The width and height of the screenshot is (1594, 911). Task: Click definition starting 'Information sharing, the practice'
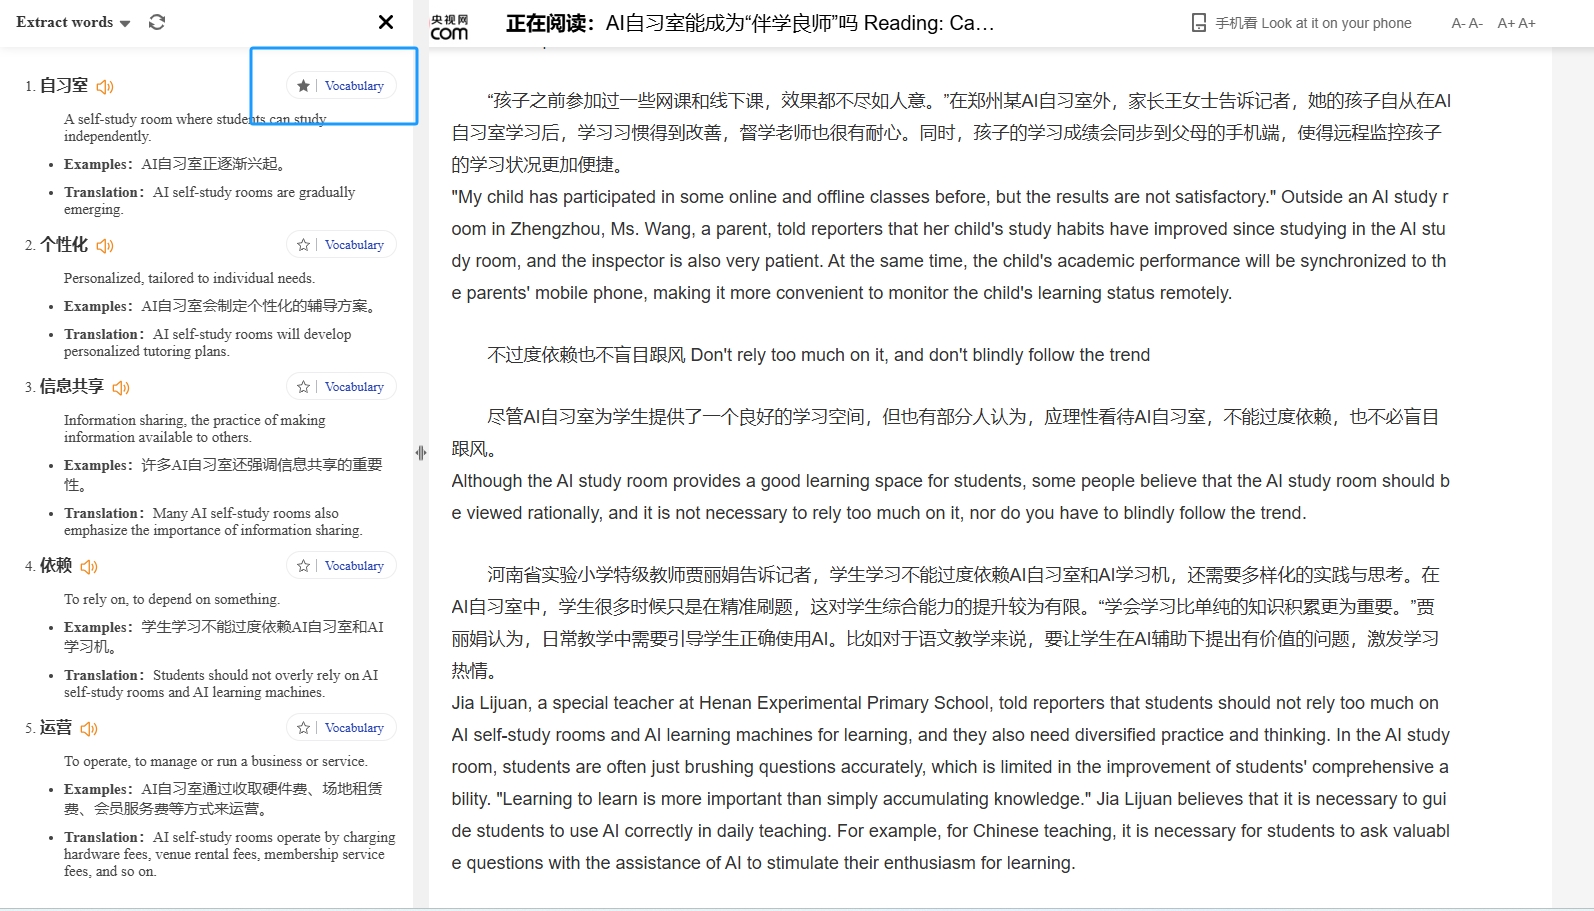coord(195,429)
